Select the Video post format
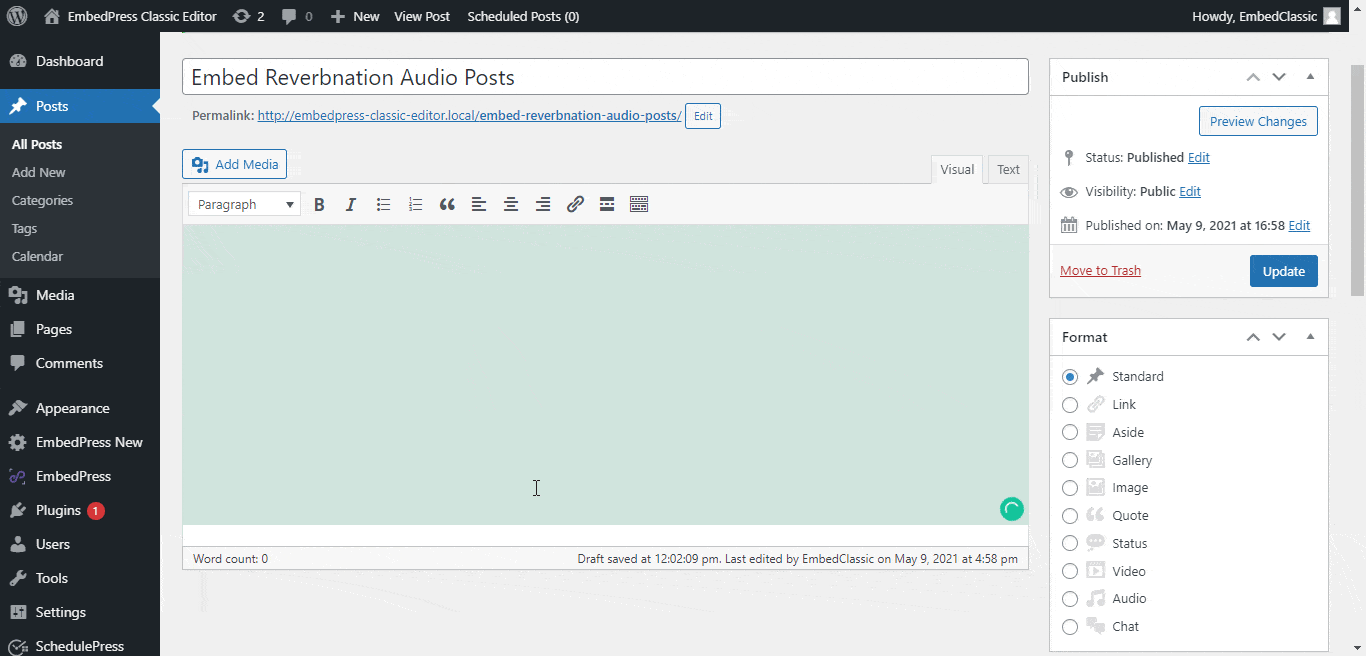1366x656 pixels. pyautogui.click(x=1070, y=571)
